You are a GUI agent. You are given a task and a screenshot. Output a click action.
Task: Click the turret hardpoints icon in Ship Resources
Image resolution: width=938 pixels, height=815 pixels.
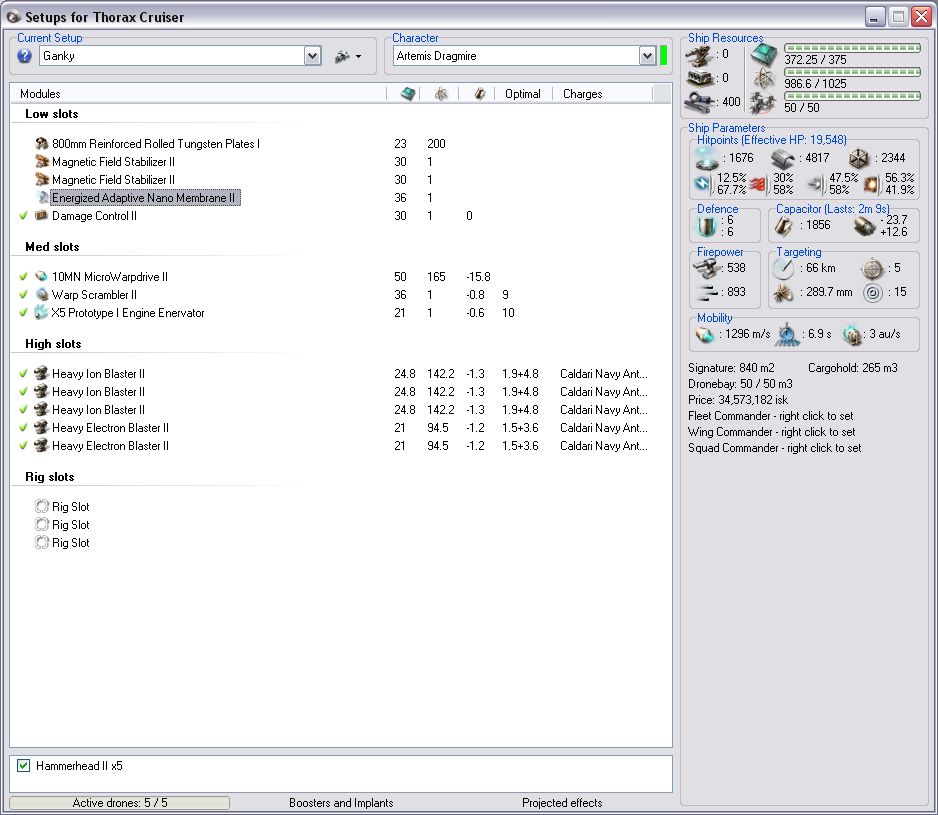700,54
